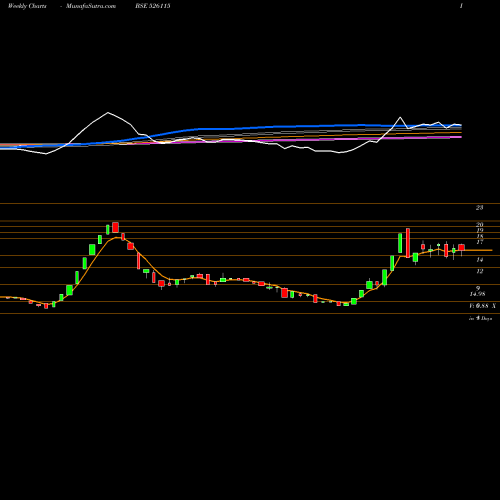Click the price label "9"
Viewport: 500px width, 500px height.
point(478,288)
